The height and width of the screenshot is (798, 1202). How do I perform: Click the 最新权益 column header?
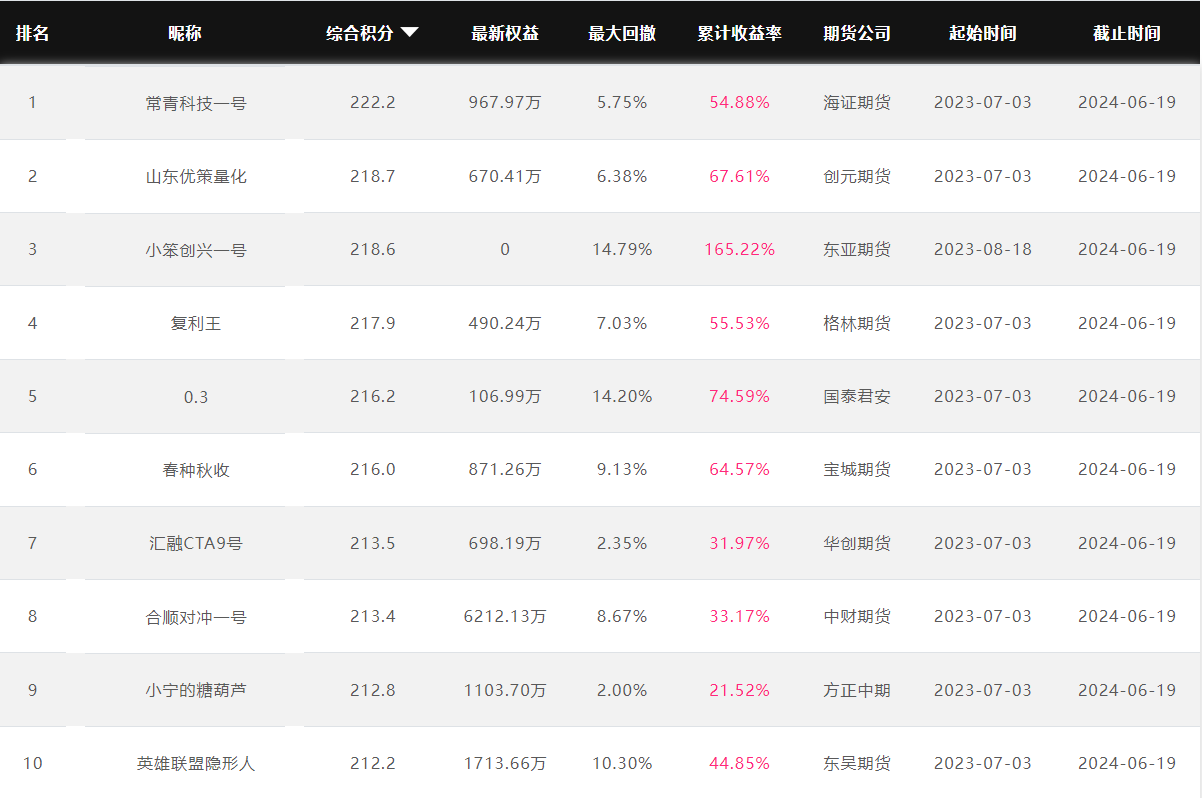click(x=505, y=33)
